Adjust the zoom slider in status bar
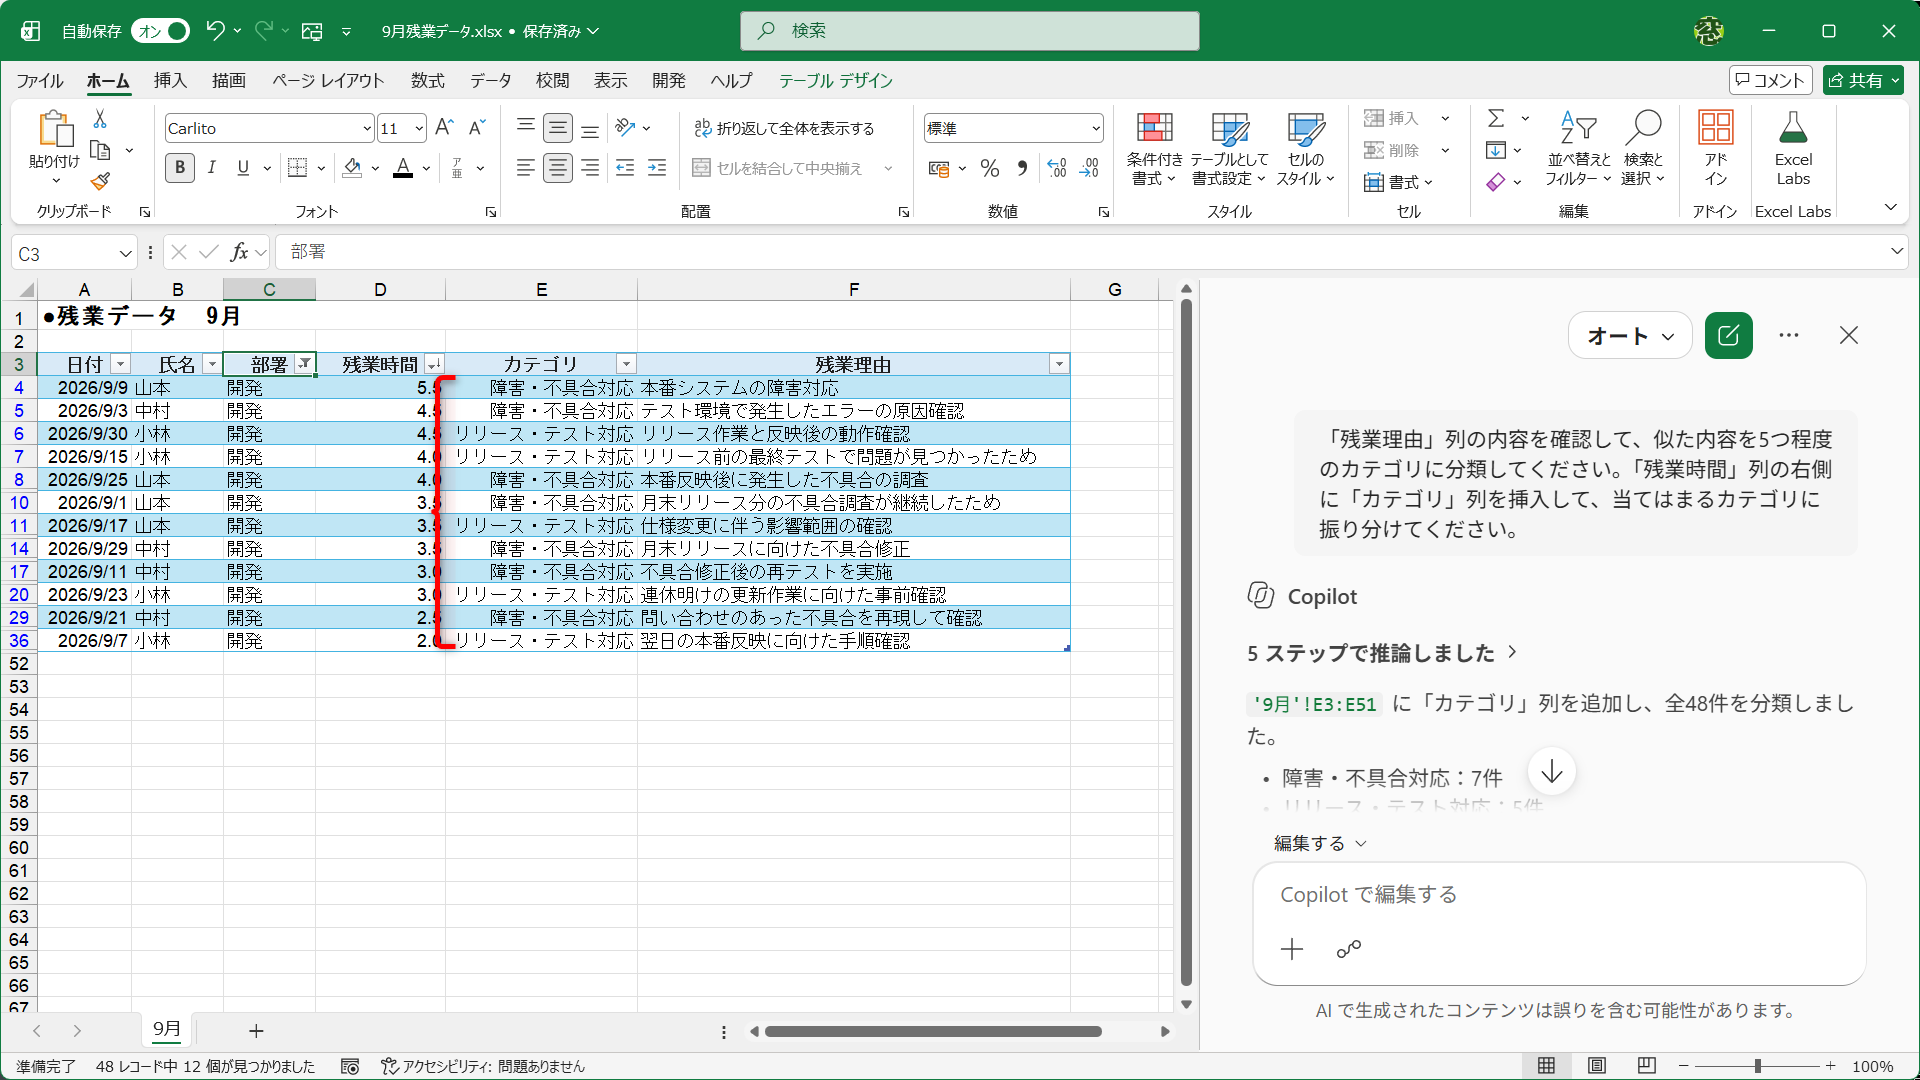 point(1757,1066)
